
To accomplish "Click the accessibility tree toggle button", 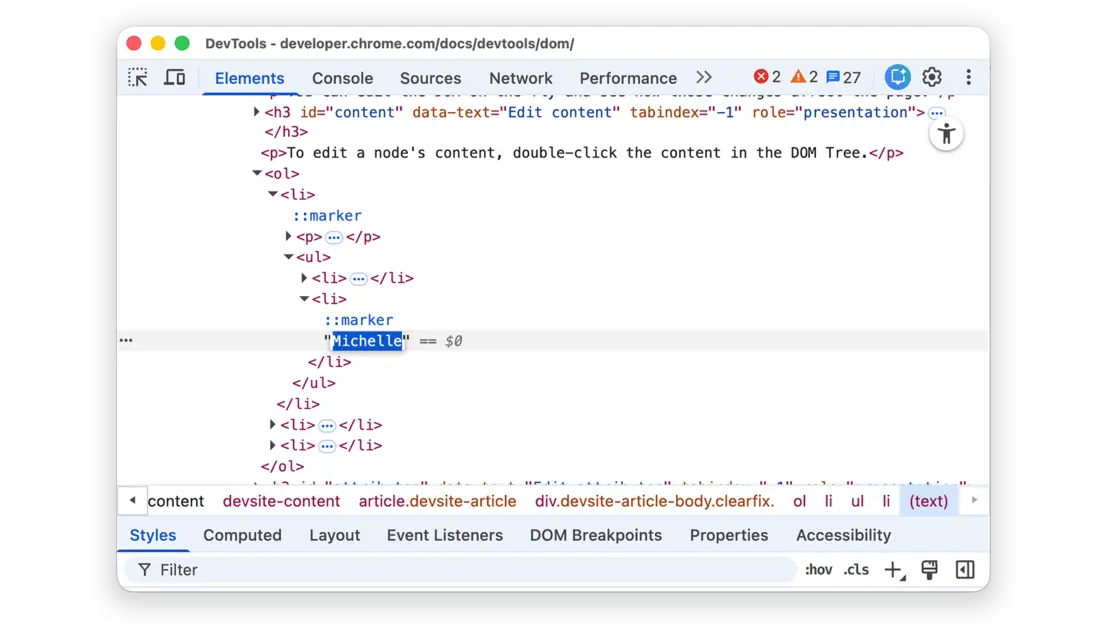I will click(x=946, y=133).
